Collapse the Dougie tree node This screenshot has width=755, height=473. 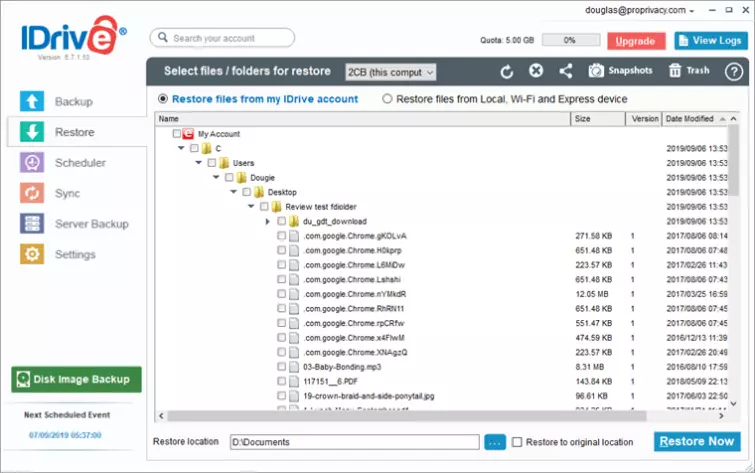216,177
